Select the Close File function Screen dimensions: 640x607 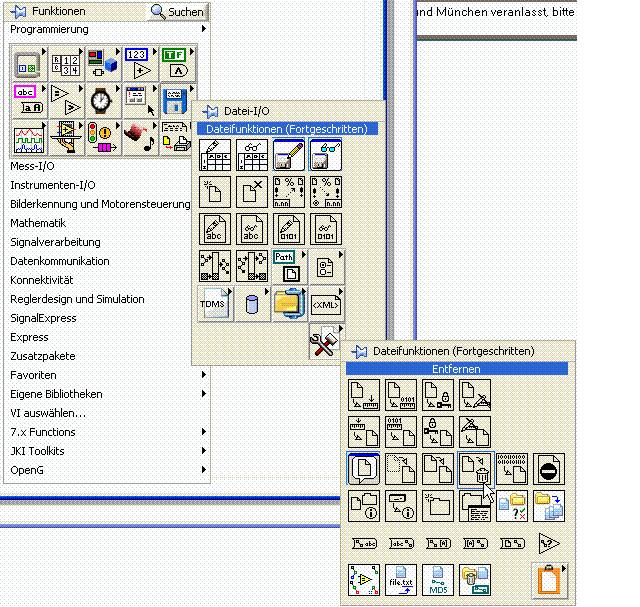coord(252,192)
